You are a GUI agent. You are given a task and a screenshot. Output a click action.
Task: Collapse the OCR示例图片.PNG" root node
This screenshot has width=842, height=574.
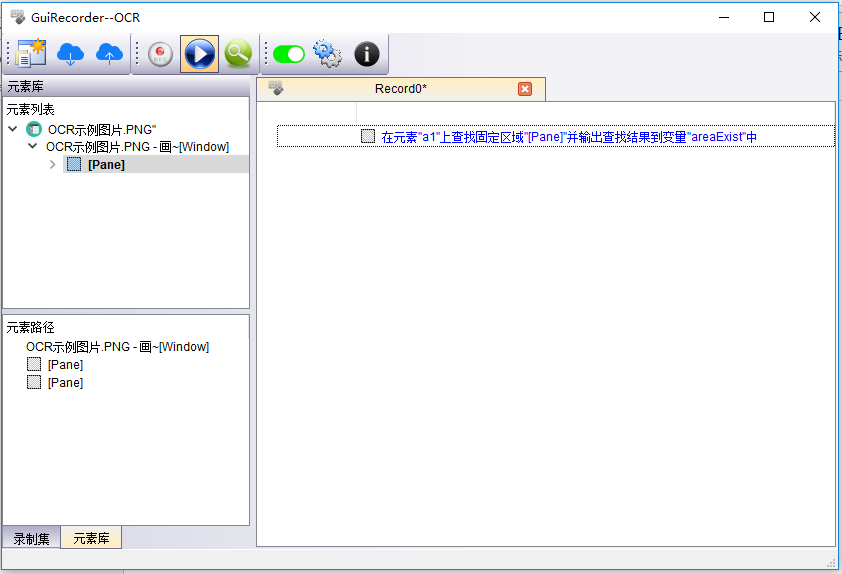[13, 129]
